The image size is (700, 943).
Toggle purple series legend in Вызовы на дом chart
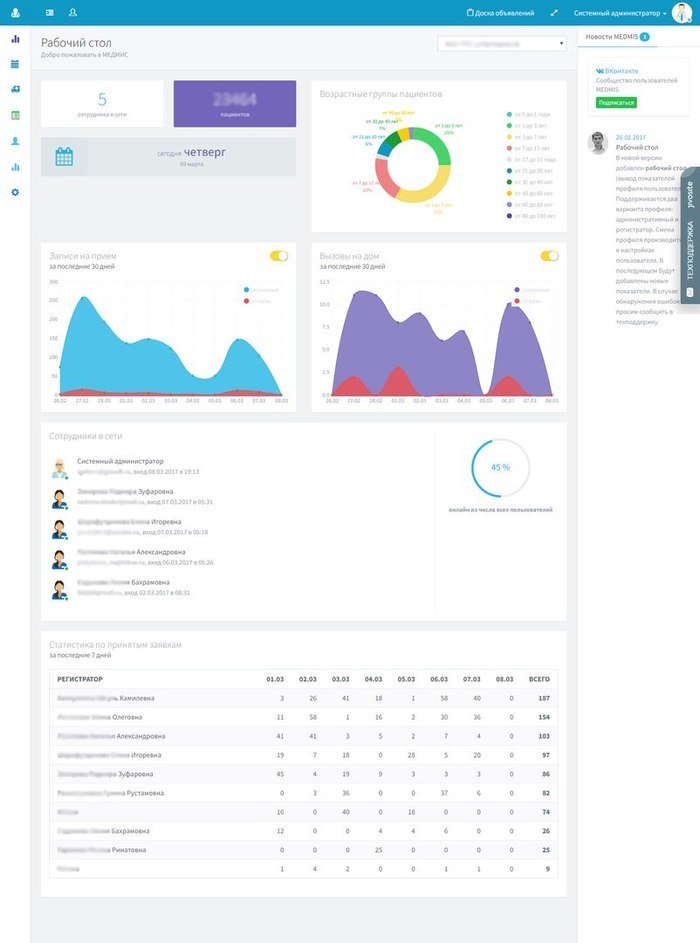click(x=532, y=290)
